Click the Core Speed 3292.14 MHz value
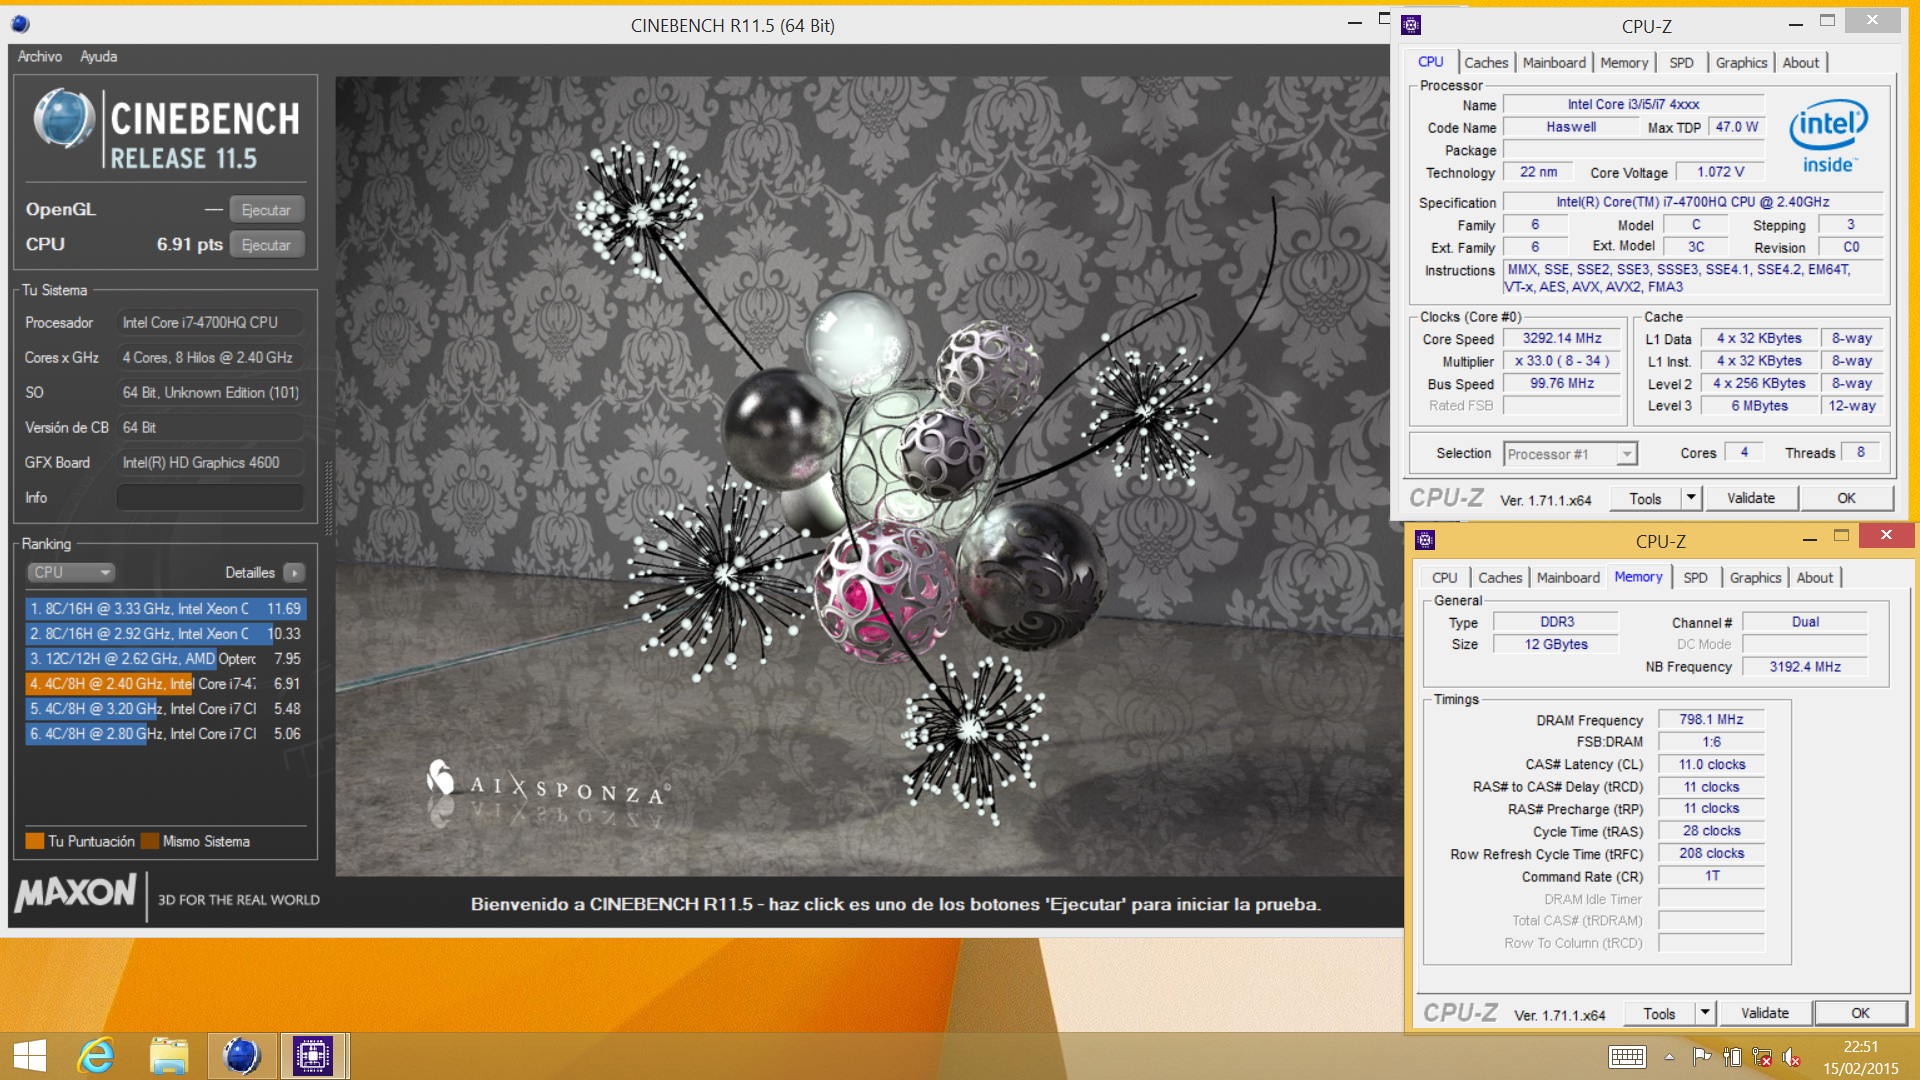Viewport: 1920px width, 1080px height. point(1562,338)
